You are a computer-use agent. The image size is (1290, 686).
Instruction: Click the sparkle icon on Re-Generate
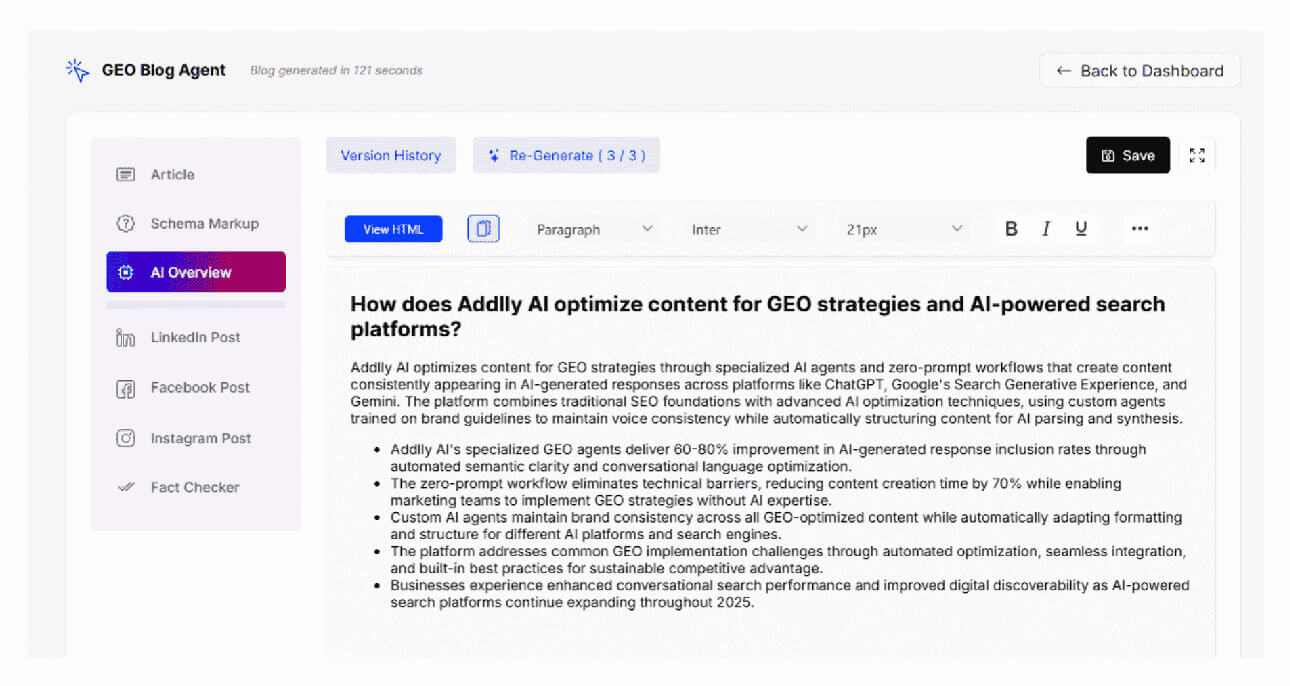point(494,155)
